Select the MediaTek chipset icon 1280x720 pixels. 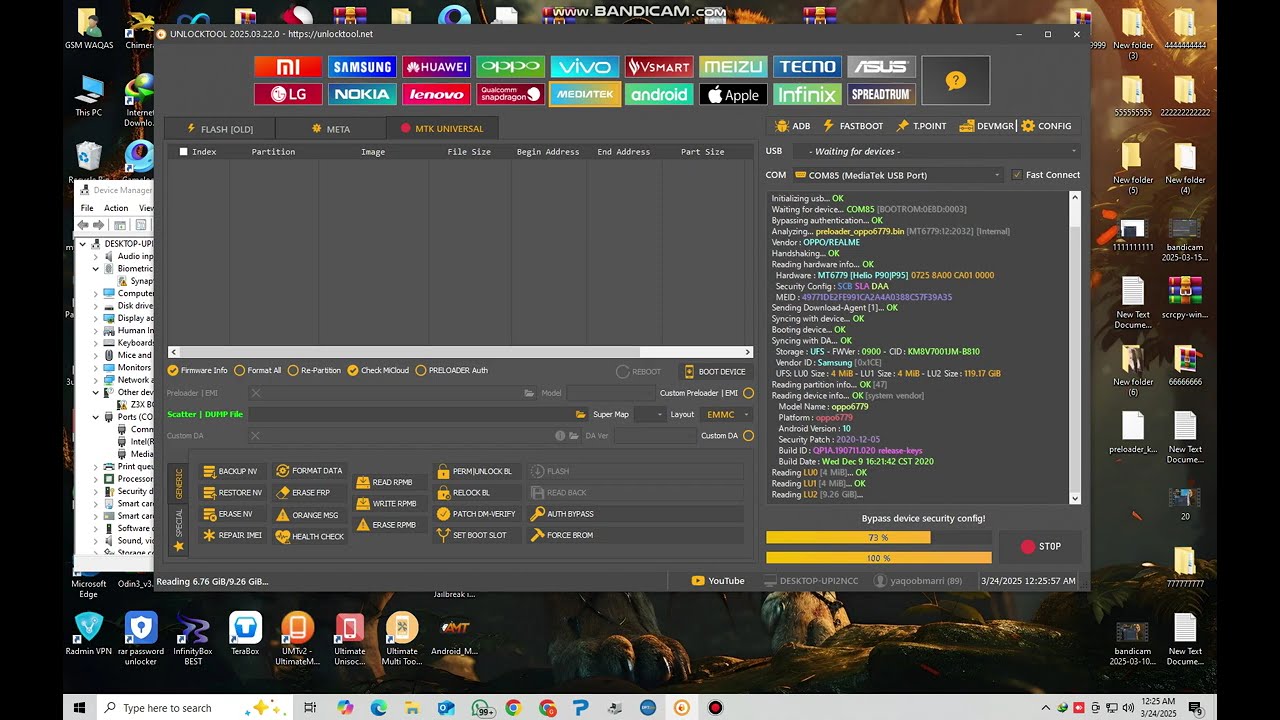[584, 94]
